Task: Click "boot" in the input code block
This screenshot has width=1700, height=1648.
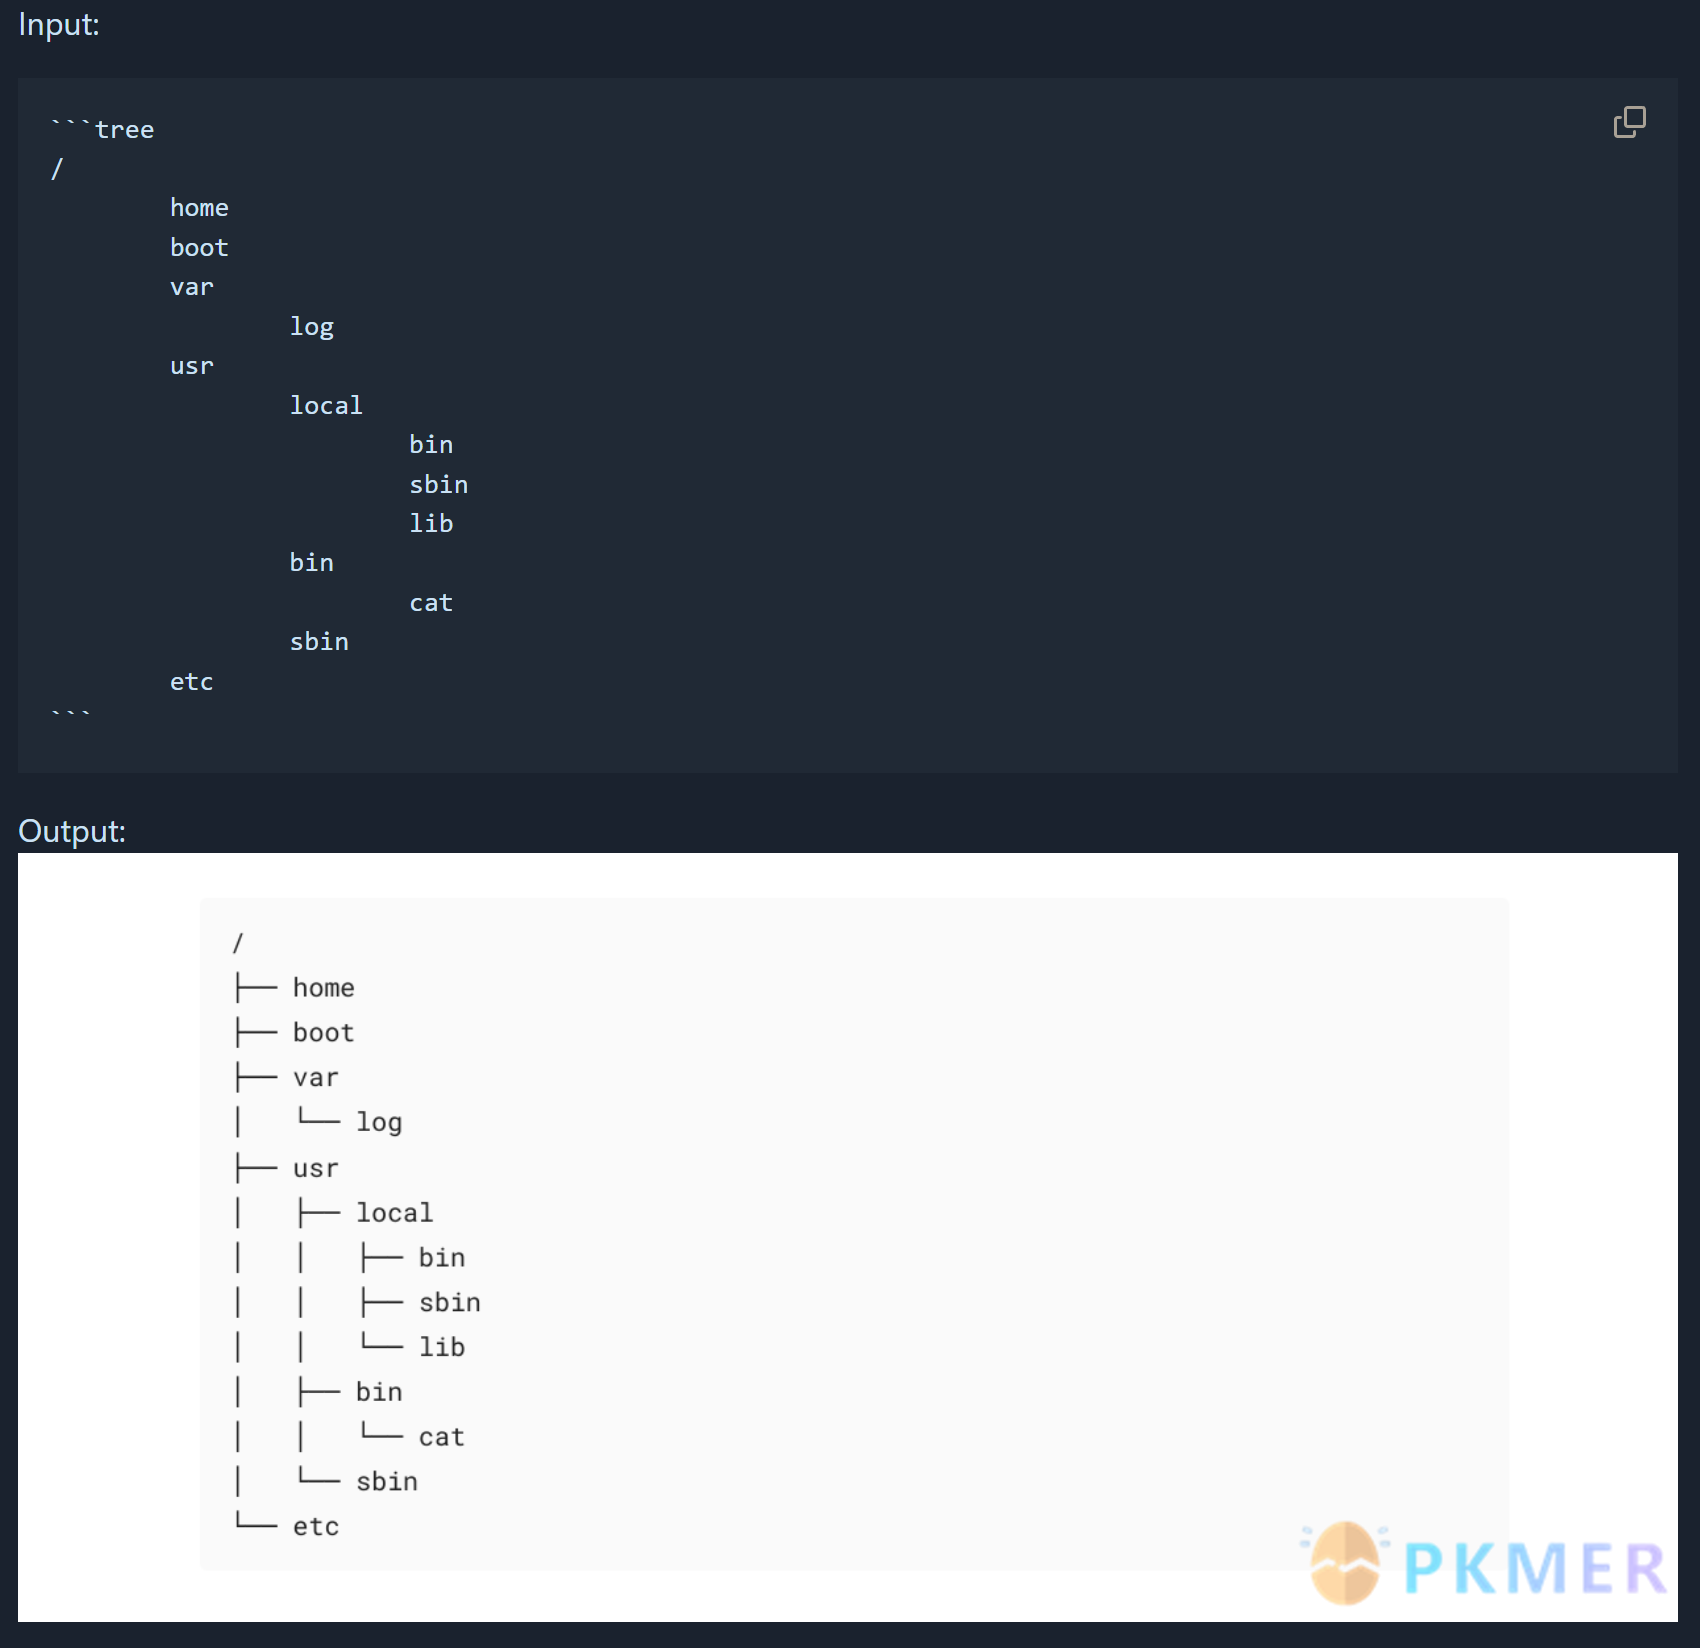Action: click(199, 247)
